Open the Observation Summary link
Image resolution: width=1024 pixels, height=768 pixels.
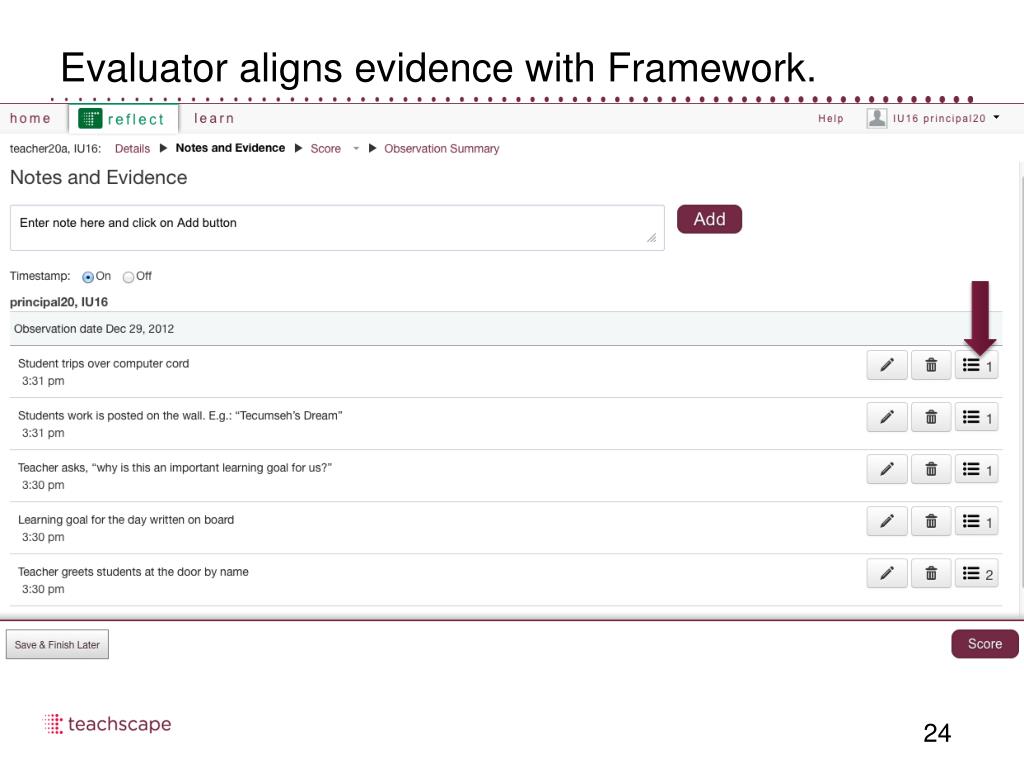pos(441,149)
